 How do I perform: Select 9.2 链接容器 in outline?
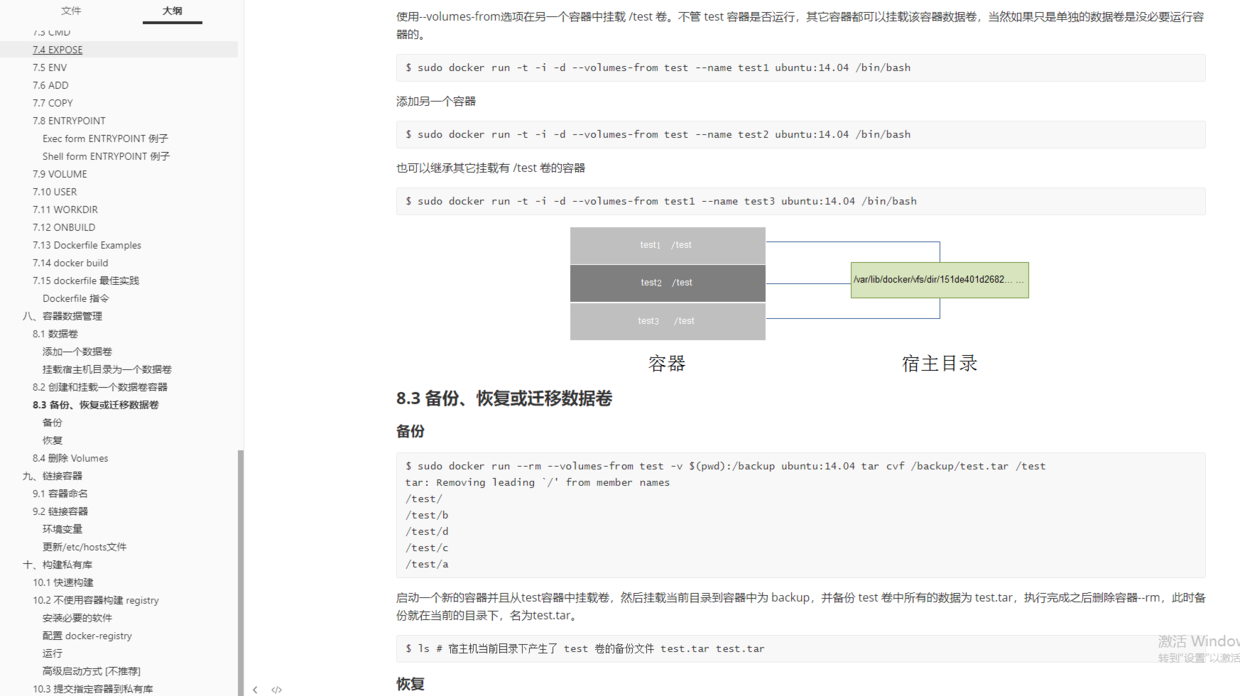coord(60,512)
